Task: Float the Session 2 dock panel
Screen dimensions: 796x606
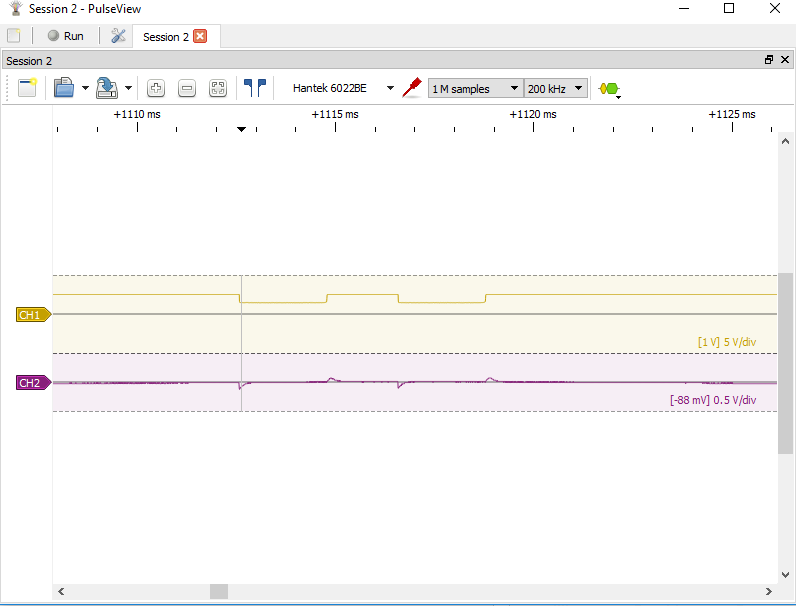Action: pos(769,60)
